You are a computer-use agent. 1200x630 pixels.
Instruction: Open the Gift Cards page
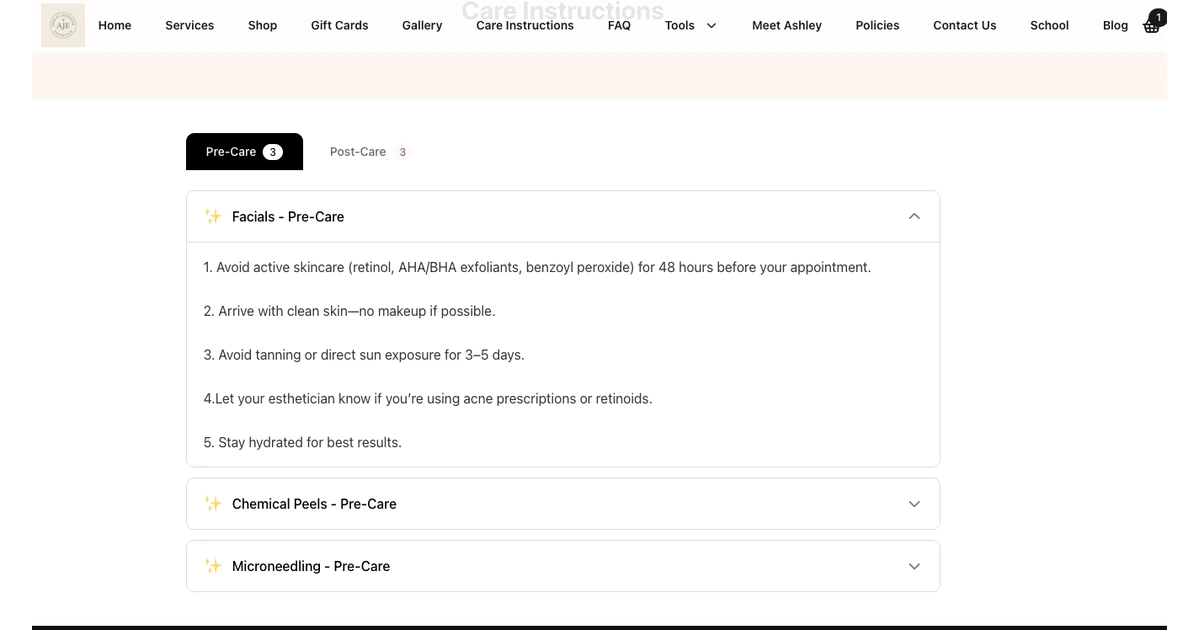339,25
